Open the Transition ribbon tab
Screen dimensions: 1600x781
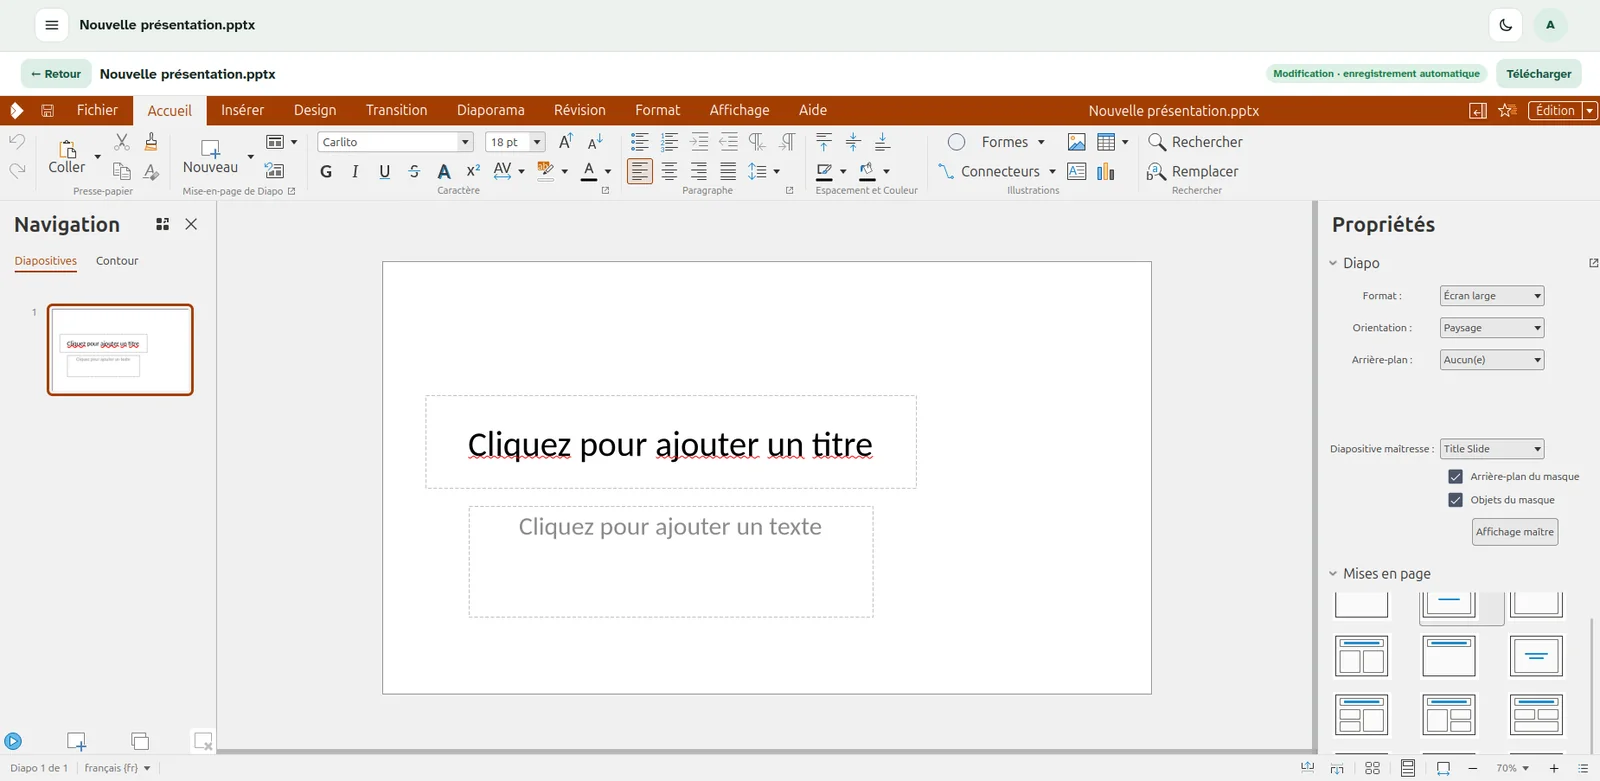396,110
